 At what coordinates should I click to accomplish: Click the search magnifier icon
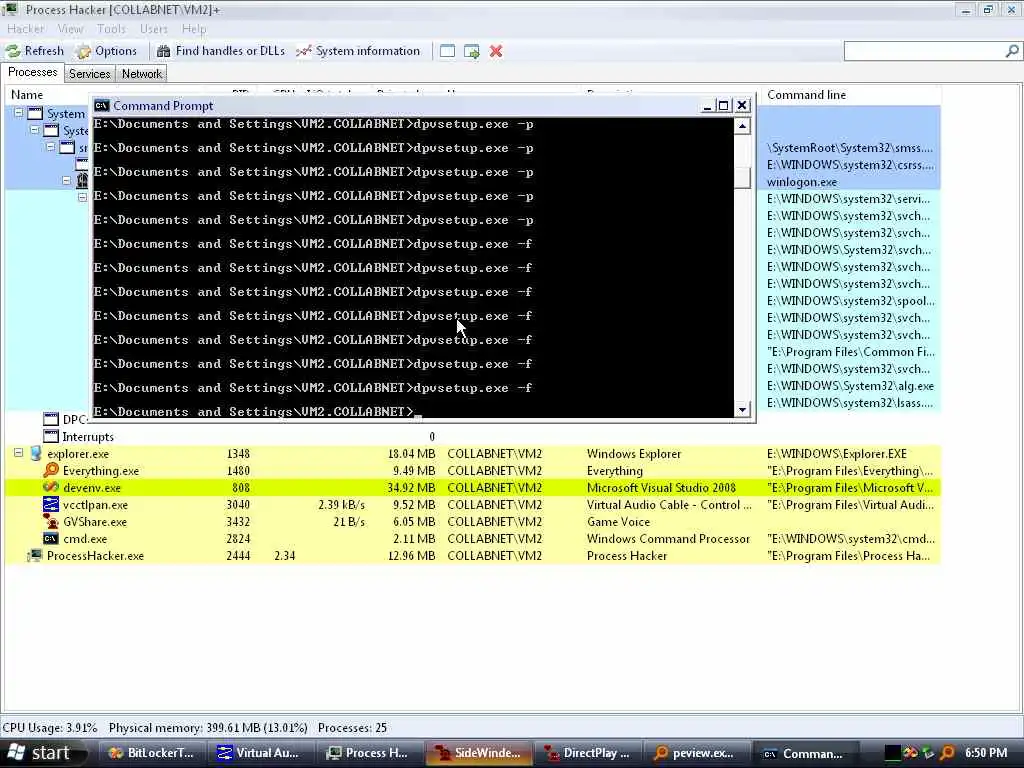coord(1012,51)
